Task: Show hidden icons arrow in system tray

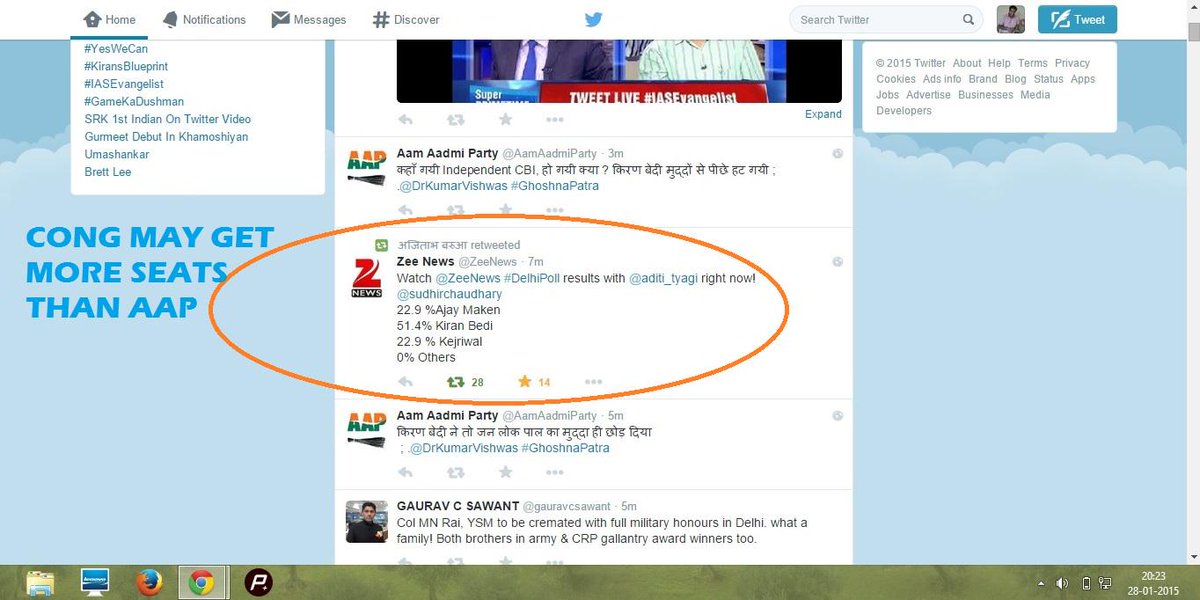Action: click(x=1042, y=583)
